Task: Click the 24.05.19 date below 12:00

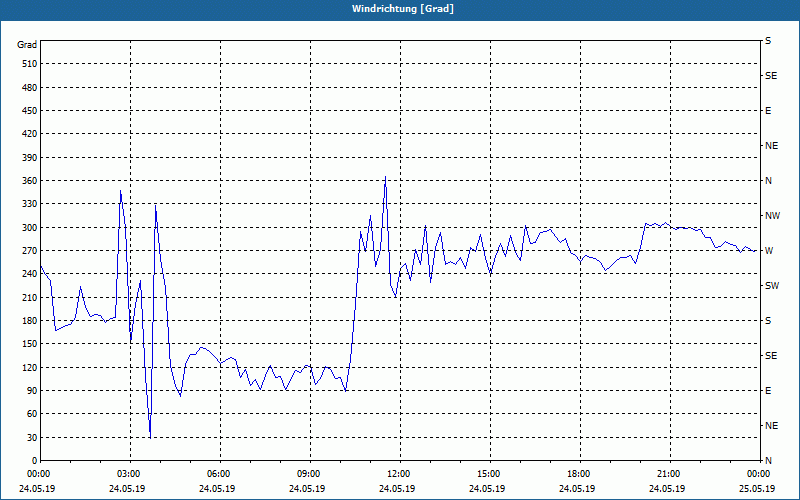Action: coord(396,489)
